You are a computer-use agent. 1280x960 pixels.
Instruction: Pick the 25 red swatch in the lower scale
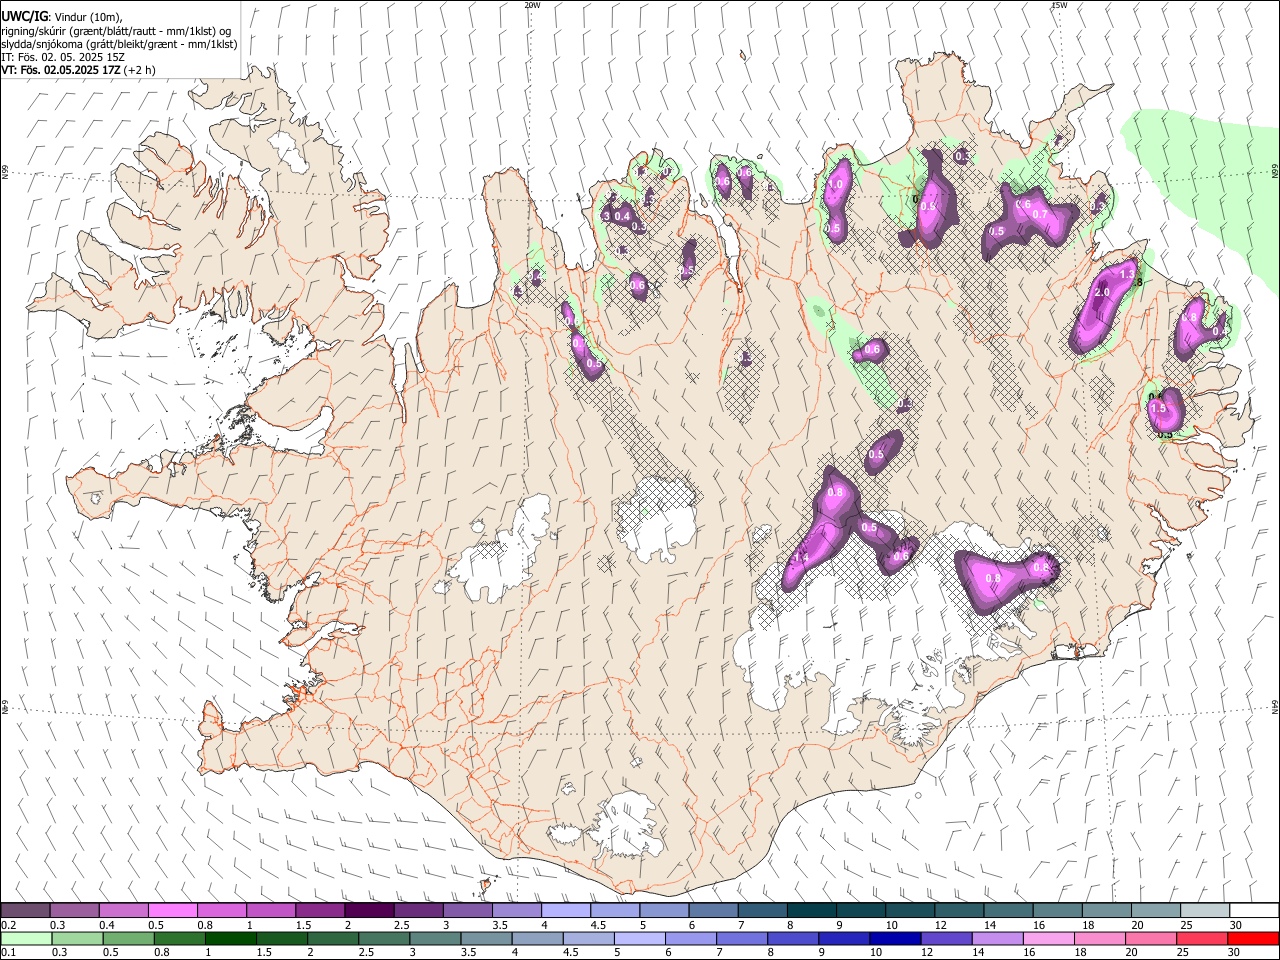(1202, 938)
